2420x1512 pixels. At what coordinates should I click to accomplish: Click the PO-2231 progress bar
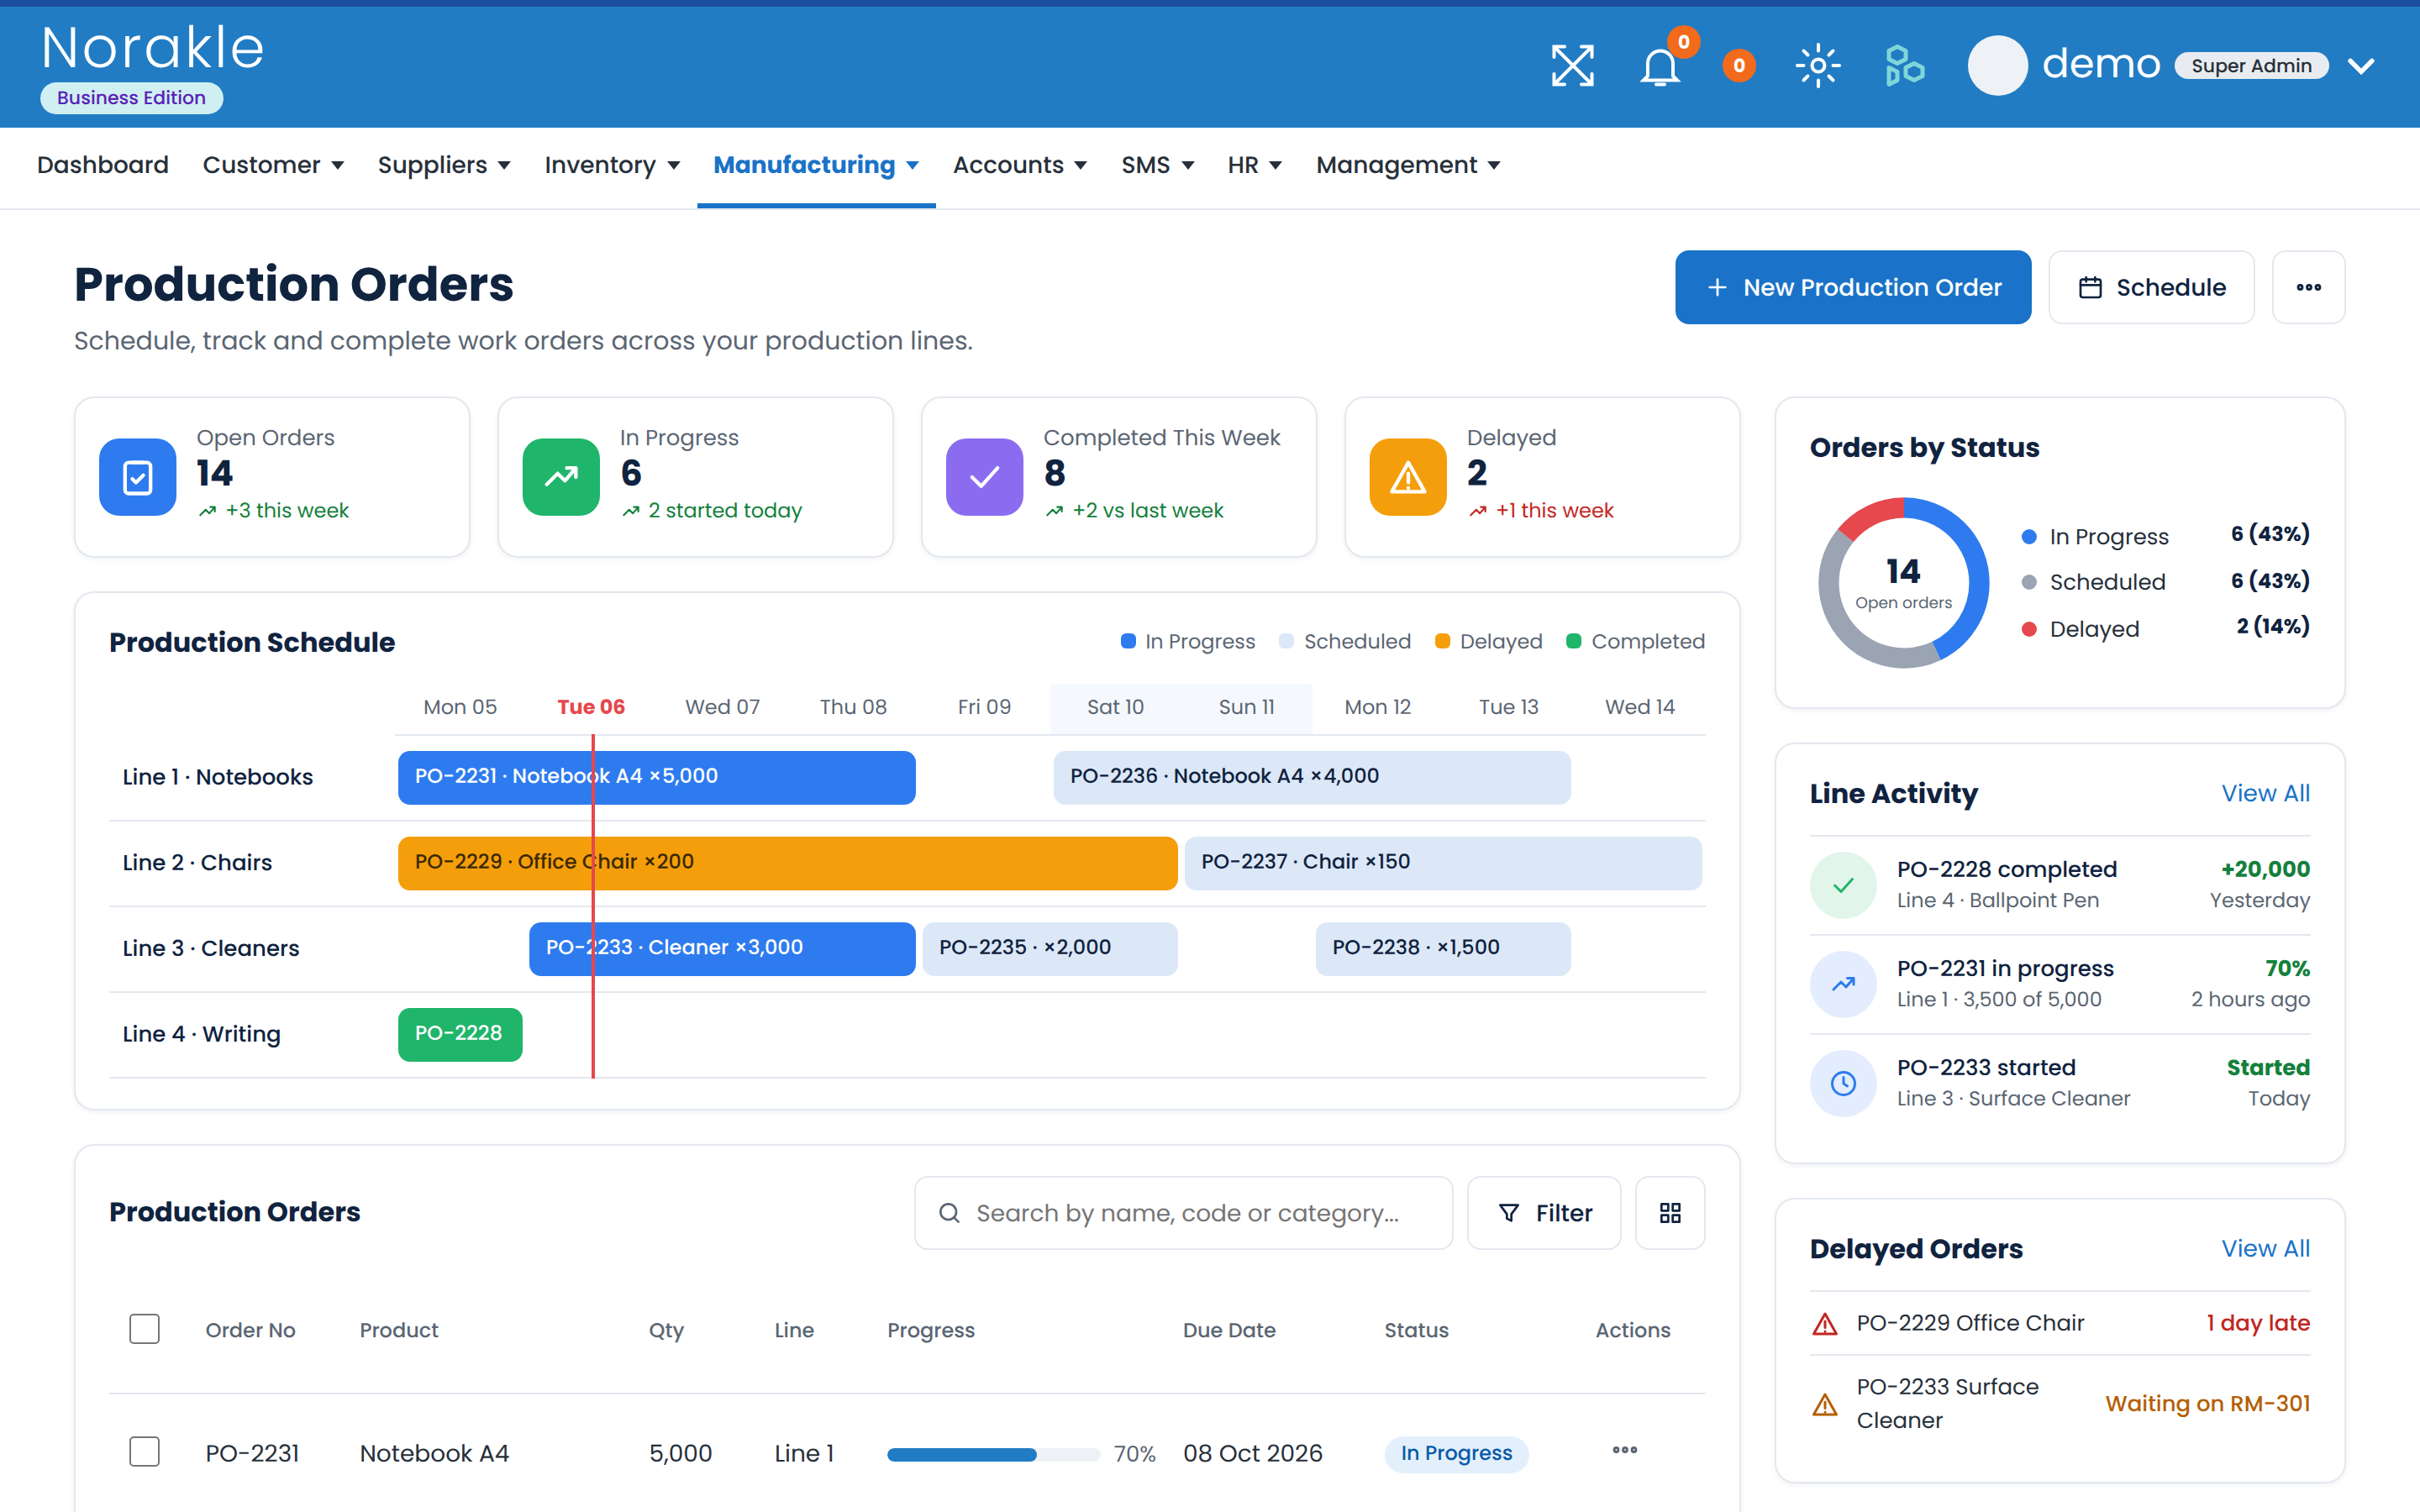(993, 1454)
